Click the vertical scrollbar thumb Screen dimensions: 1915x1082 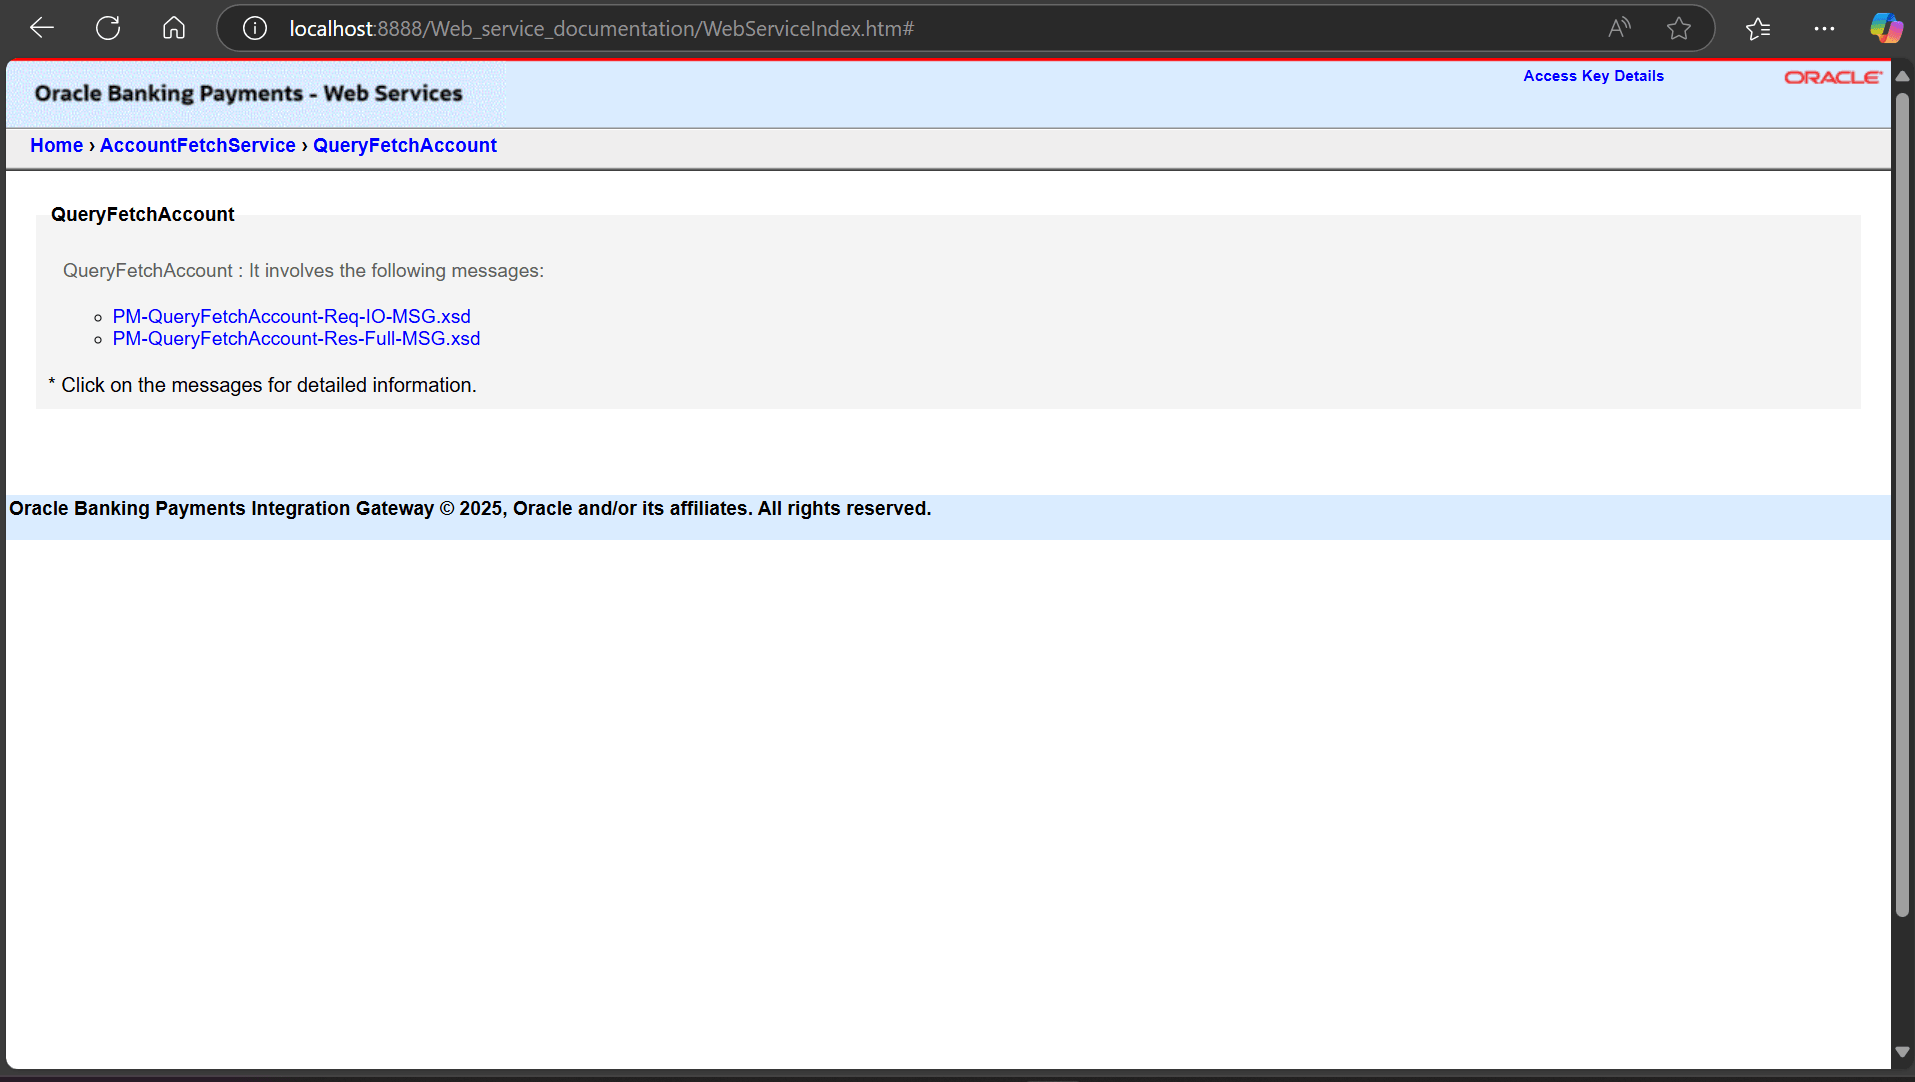1902,505
